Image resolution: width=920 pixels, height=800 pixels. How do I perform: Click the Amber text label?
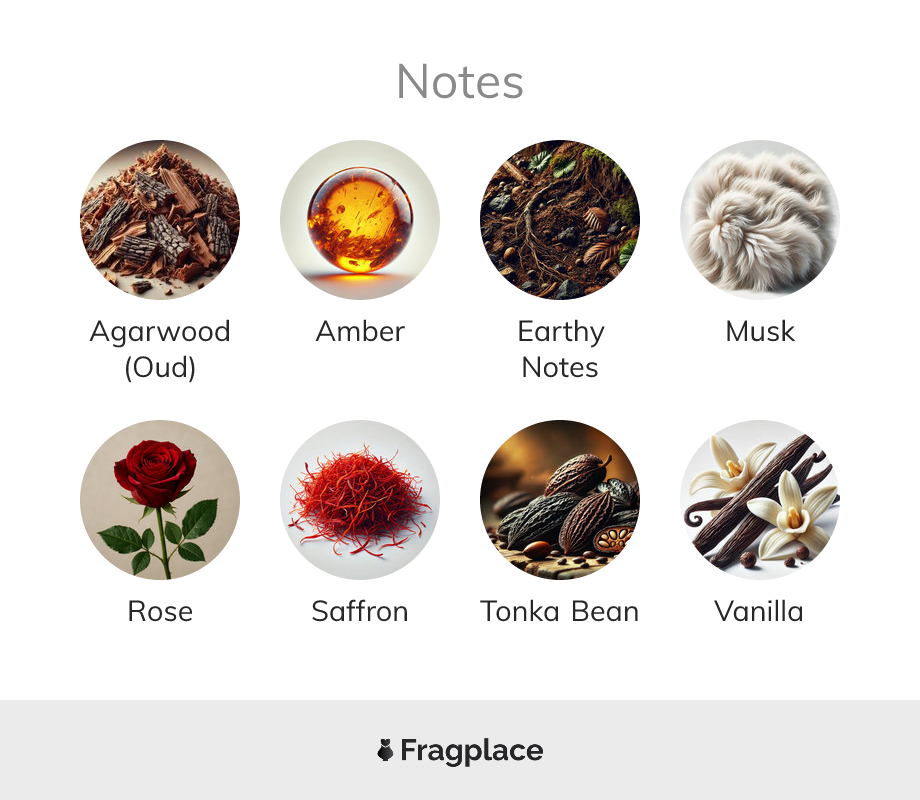pyautogui.click(x=360, y=332)
